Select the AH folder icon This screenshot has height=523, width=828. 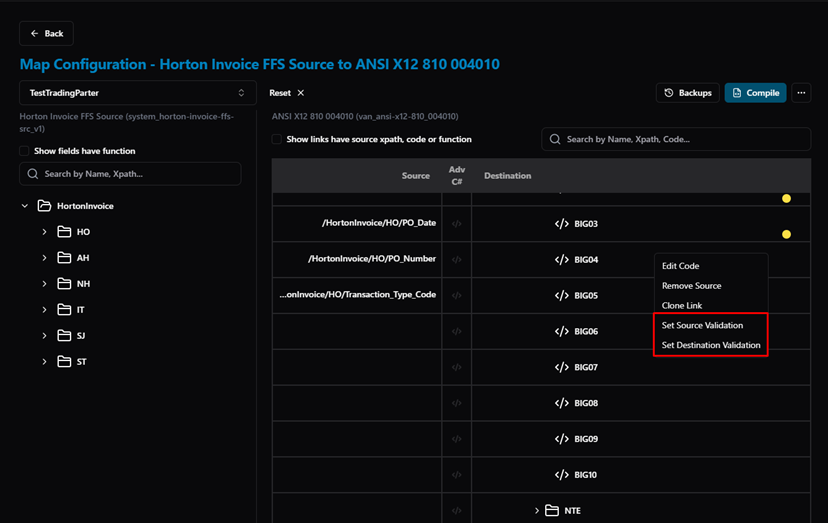click(64, 258)
